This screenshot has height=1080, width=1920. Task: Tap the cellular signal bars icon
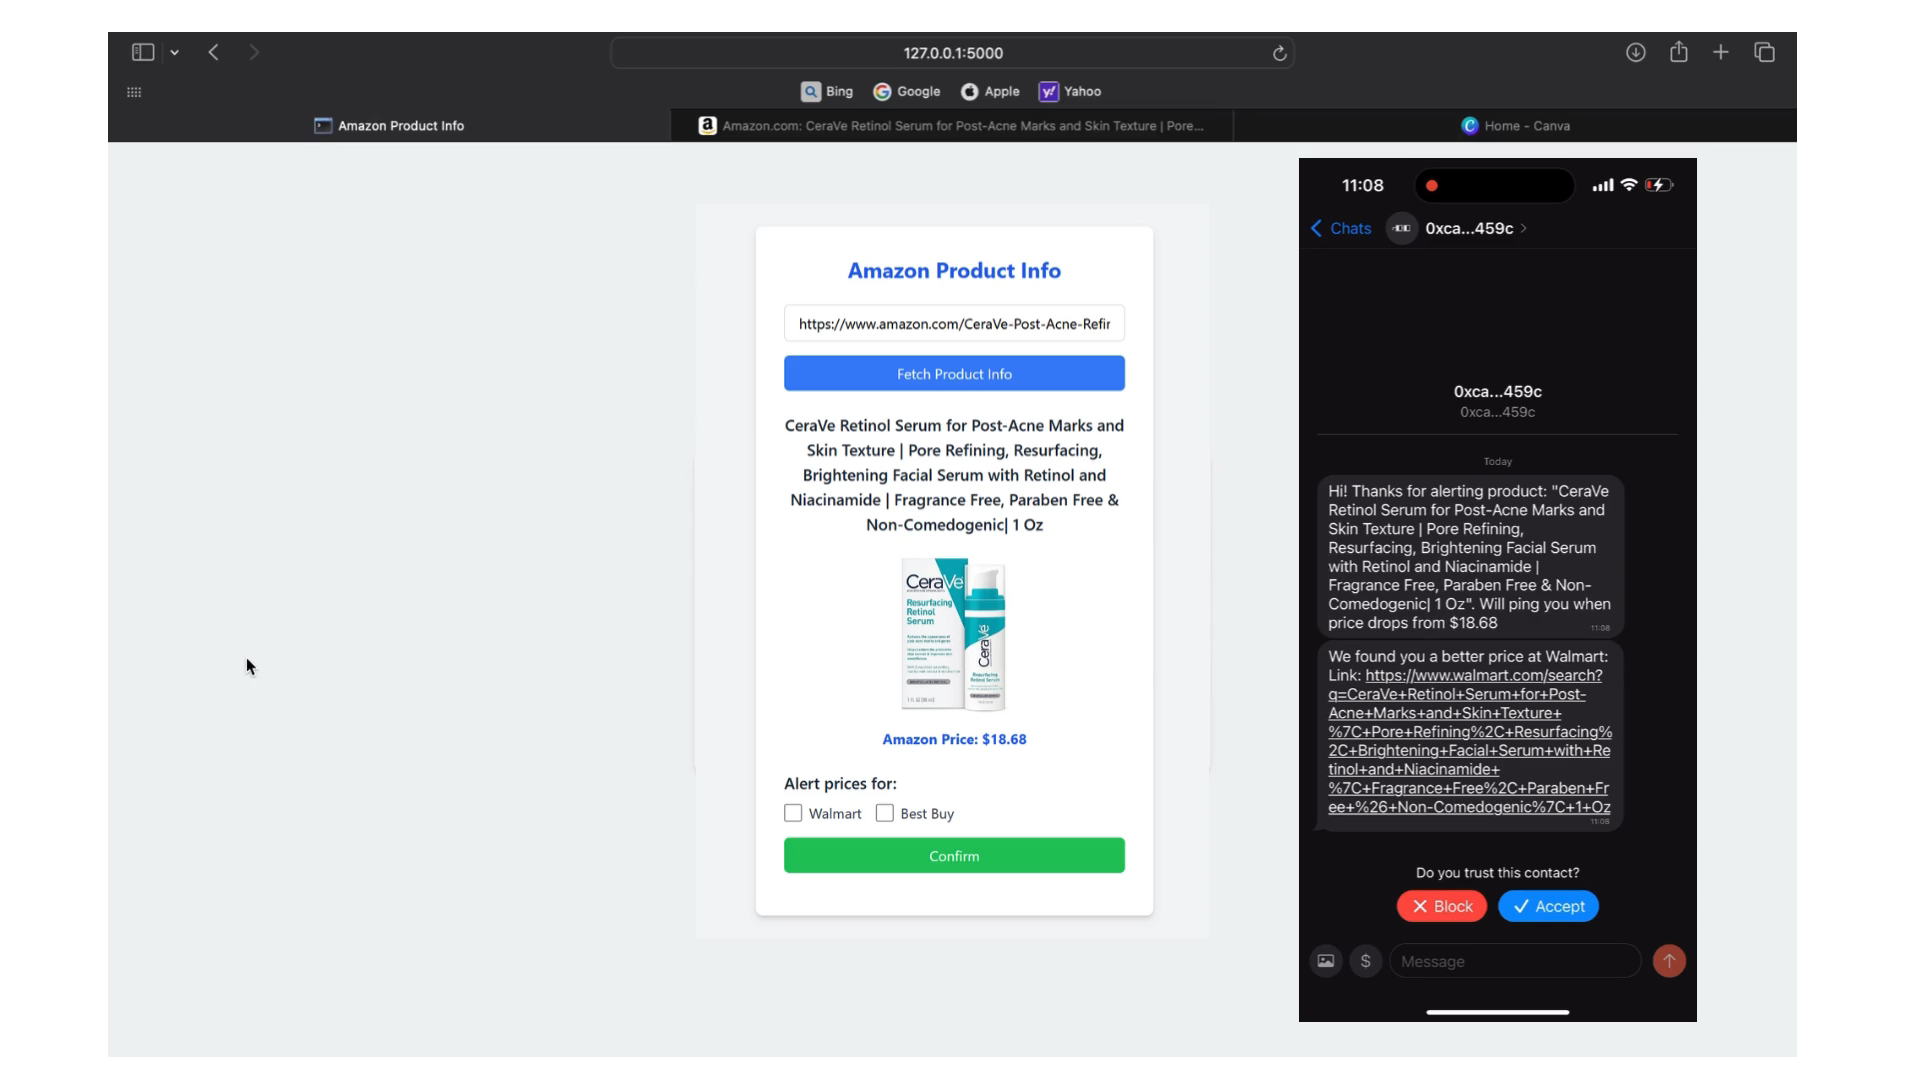[x=1602, y=185]
